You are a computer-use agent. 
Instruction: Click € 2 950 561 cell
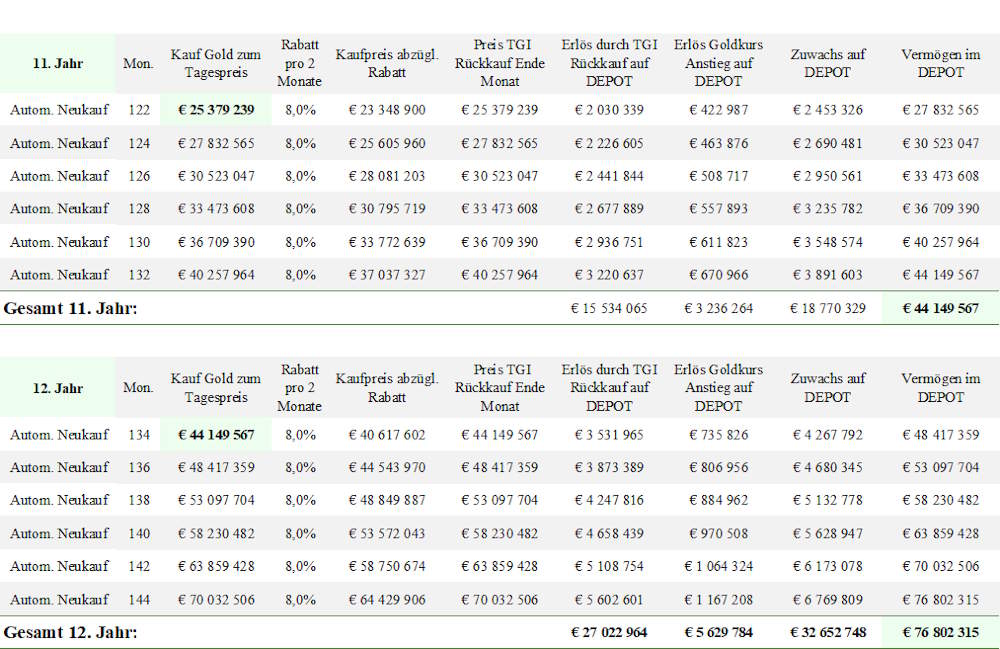828,176
